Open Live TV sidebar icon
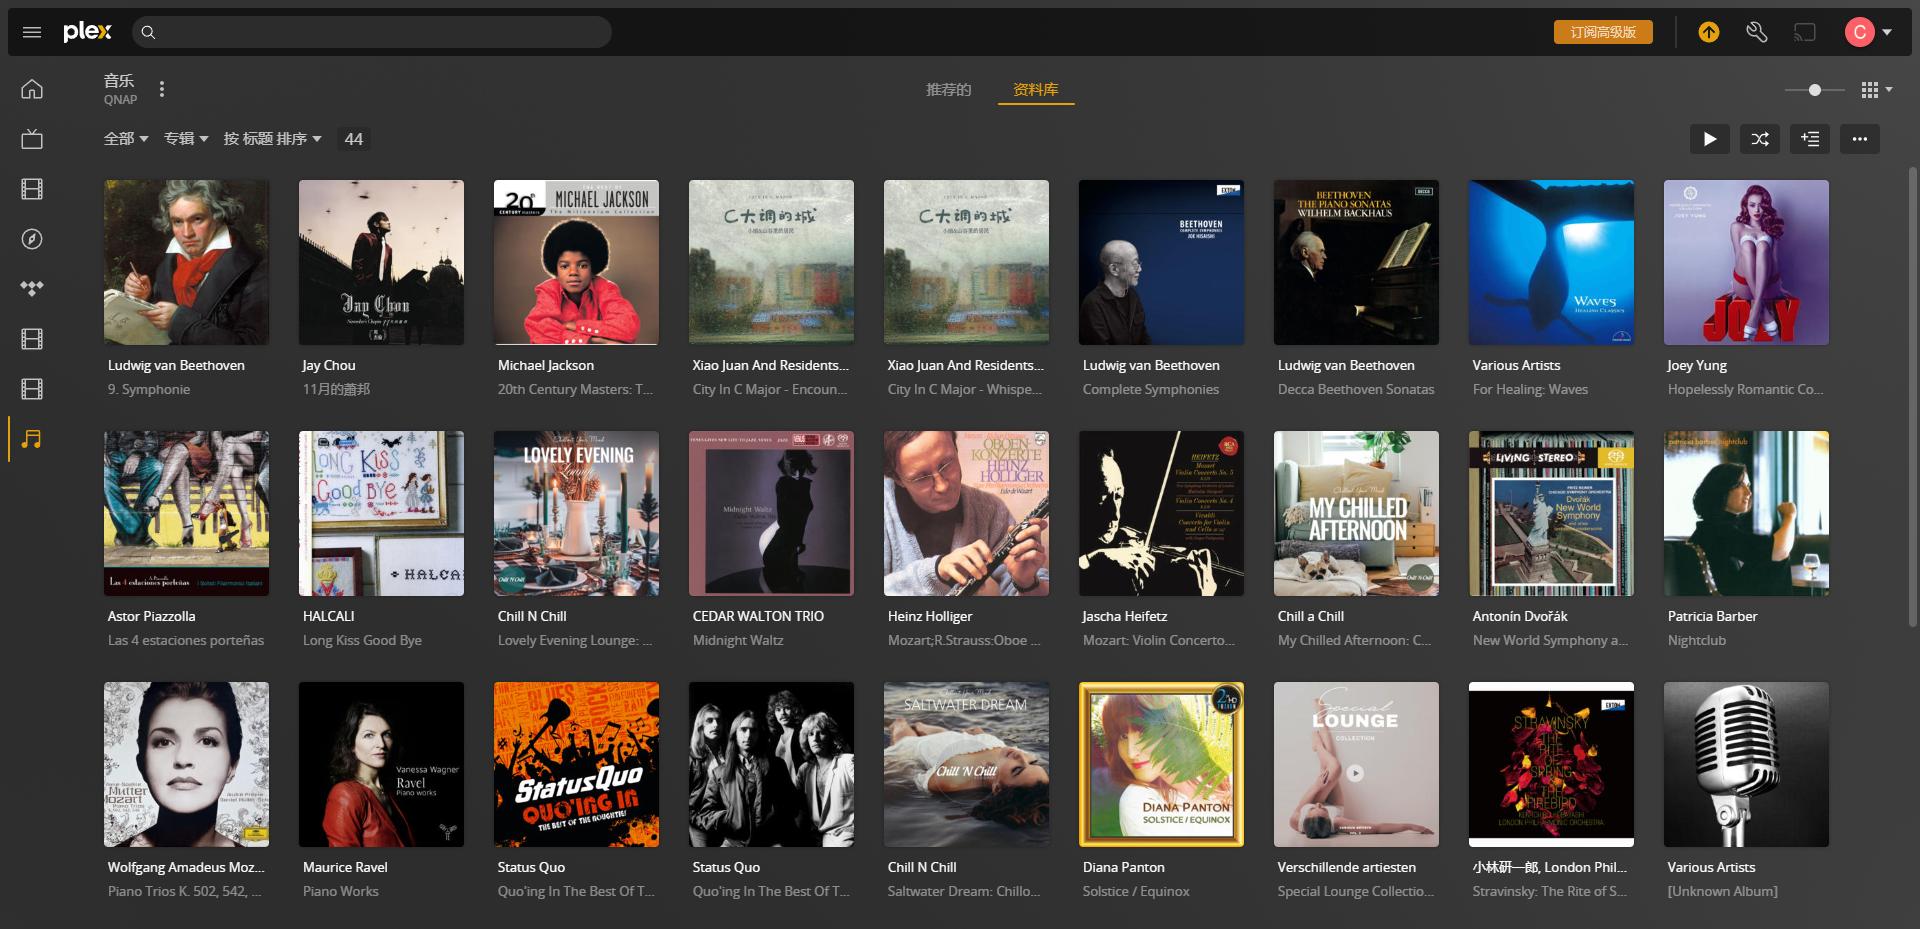 pos(32,139)
